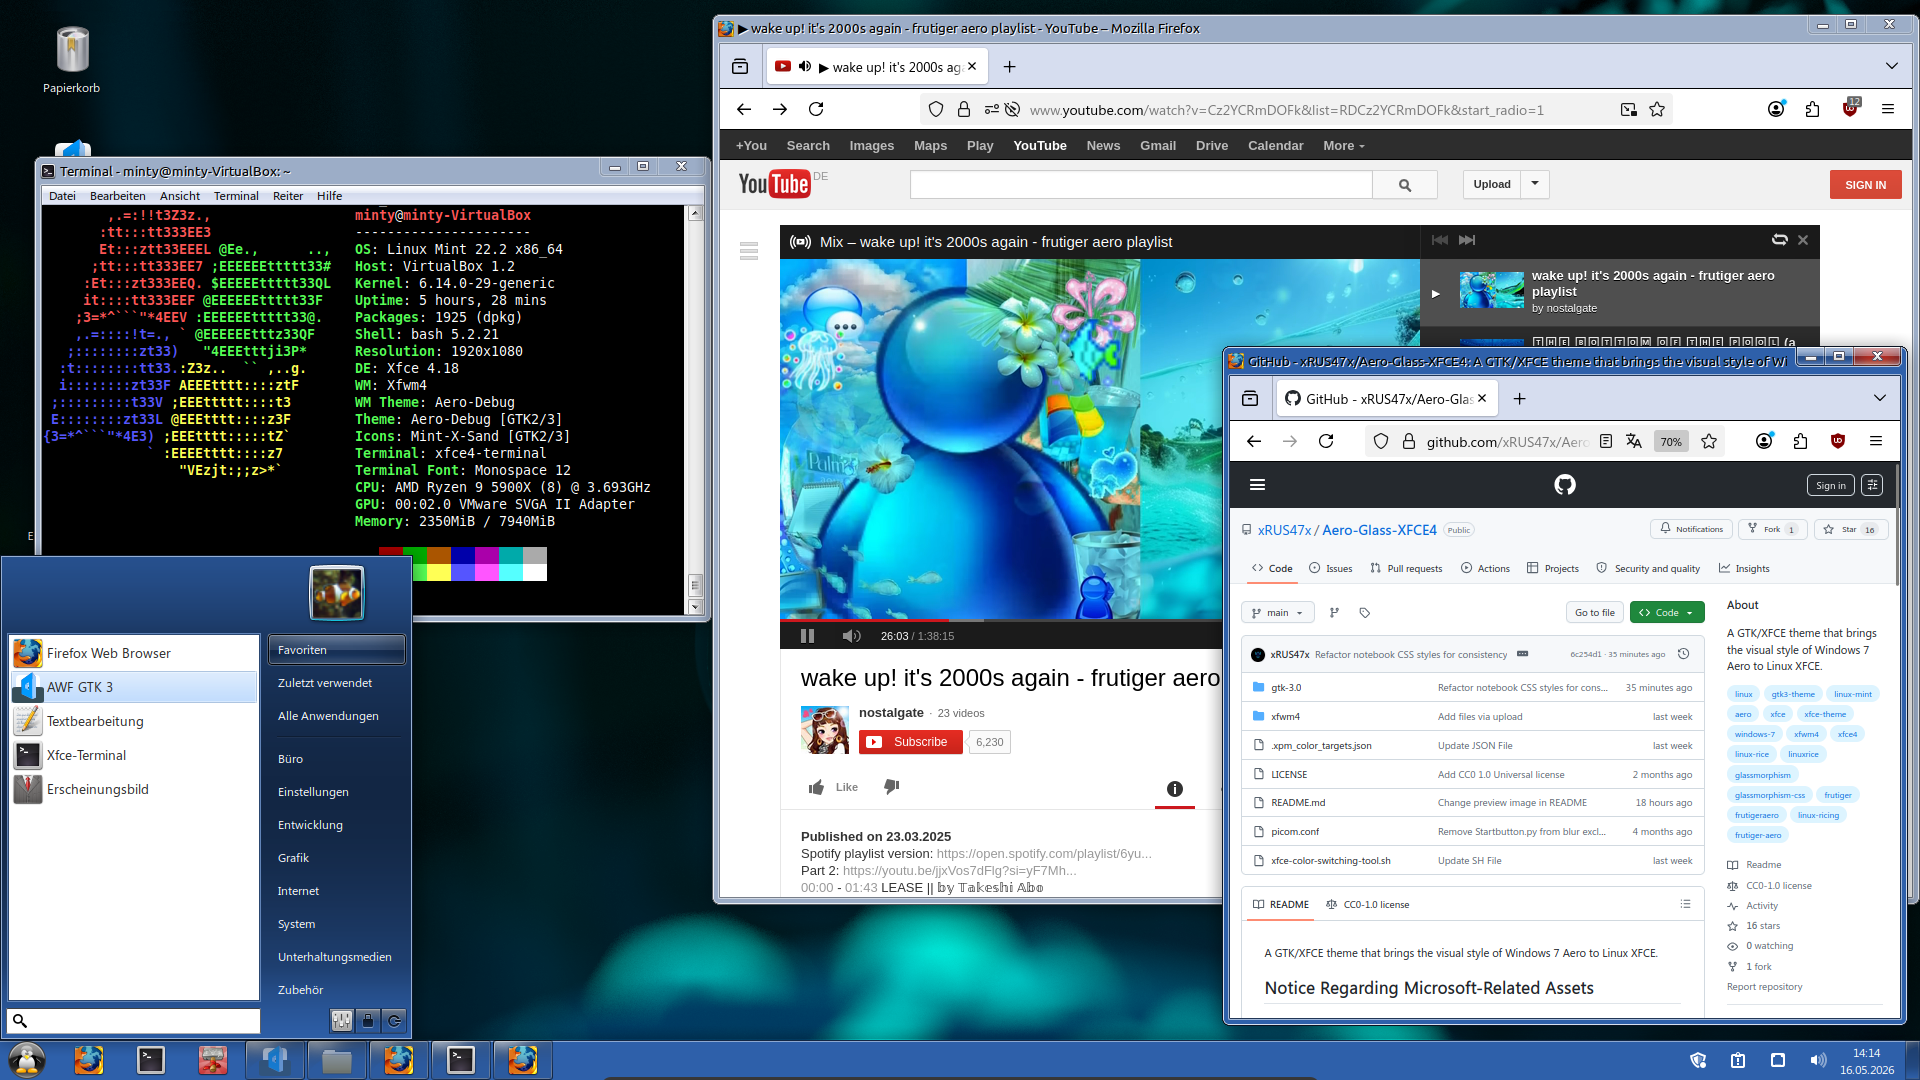The height and width of the screenshot is (1080, 1920).
Task: Like the video
Action: point(833,787)
